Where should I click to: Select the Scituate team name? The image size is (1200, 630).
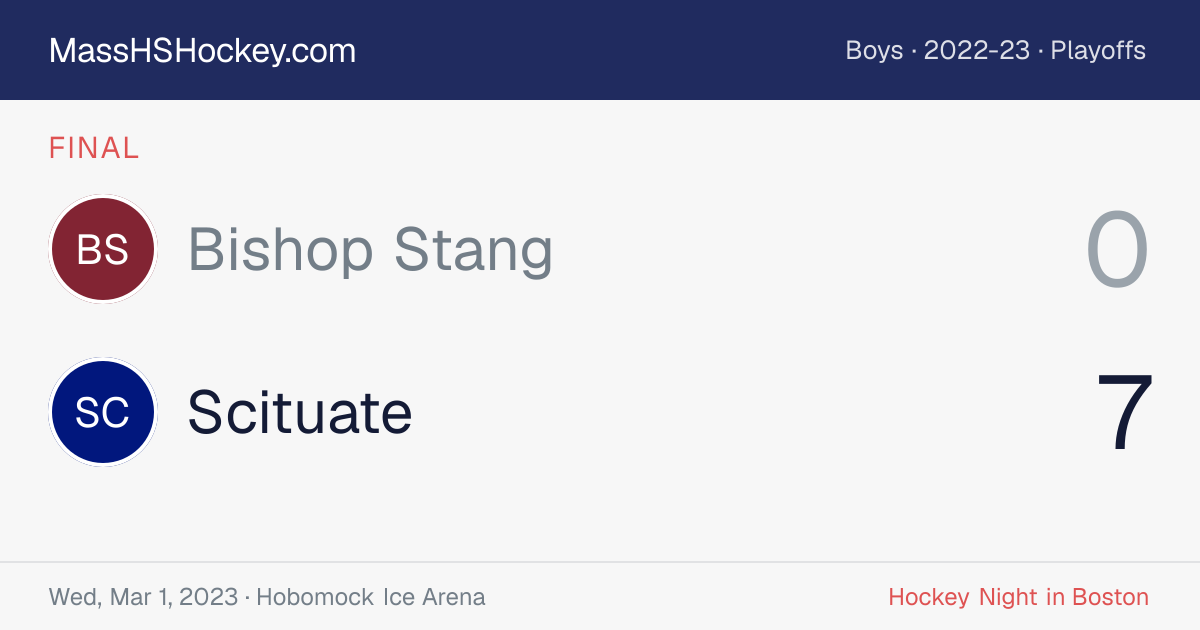pos(300,412)
